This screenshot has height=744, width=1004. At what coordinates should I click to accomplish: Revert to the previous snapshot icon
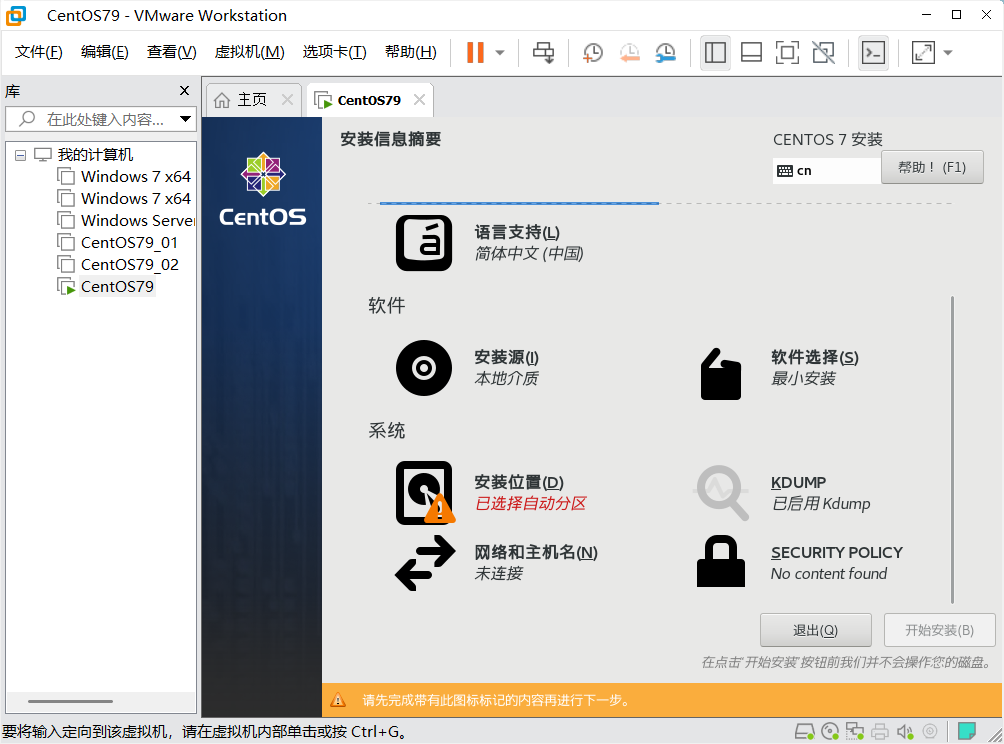(629, 53)
